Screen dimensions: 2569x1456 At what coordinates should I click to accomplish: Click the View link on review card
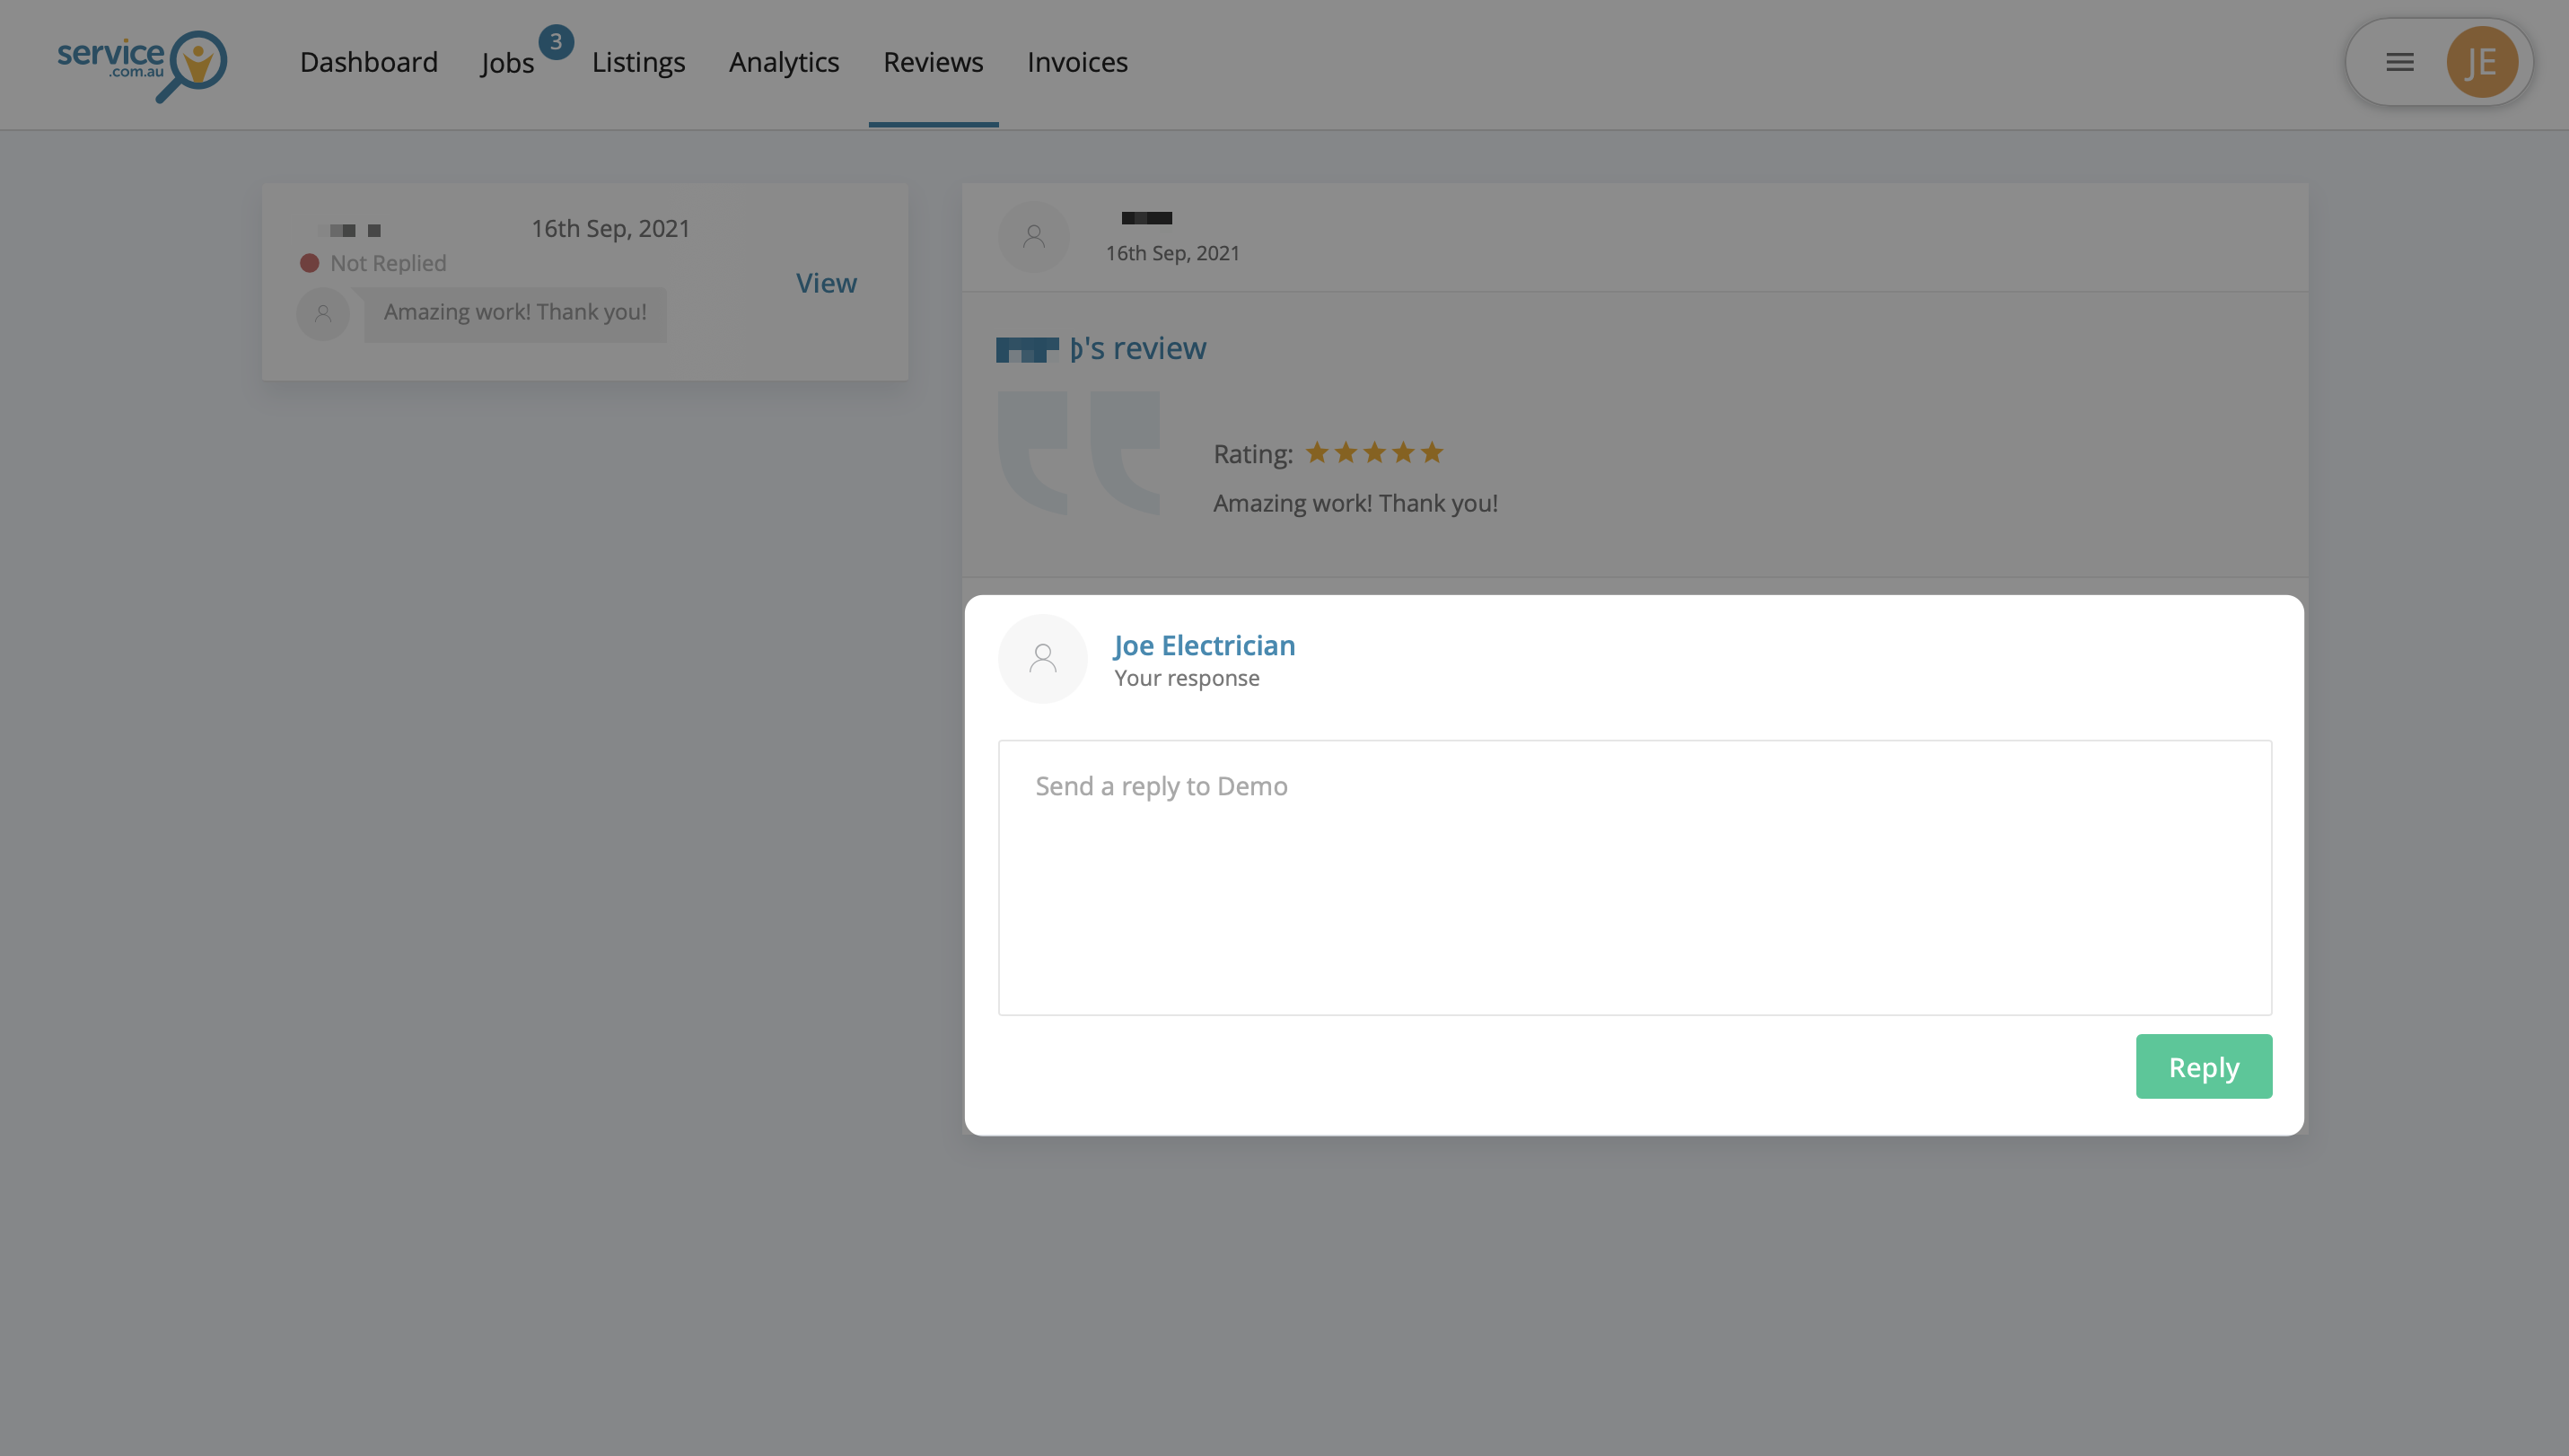826,283
